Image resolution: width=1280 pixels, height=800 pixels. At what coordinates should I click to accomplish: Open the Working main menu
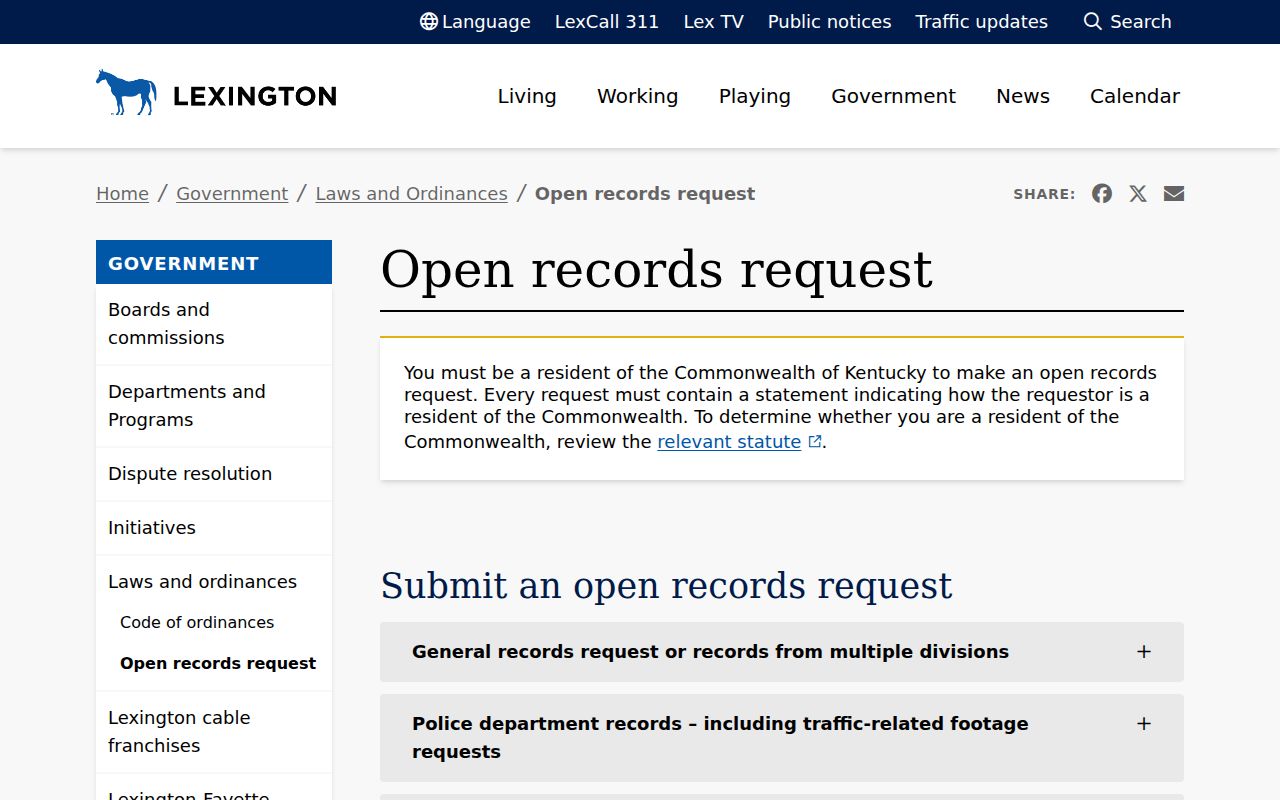[638, 96]
